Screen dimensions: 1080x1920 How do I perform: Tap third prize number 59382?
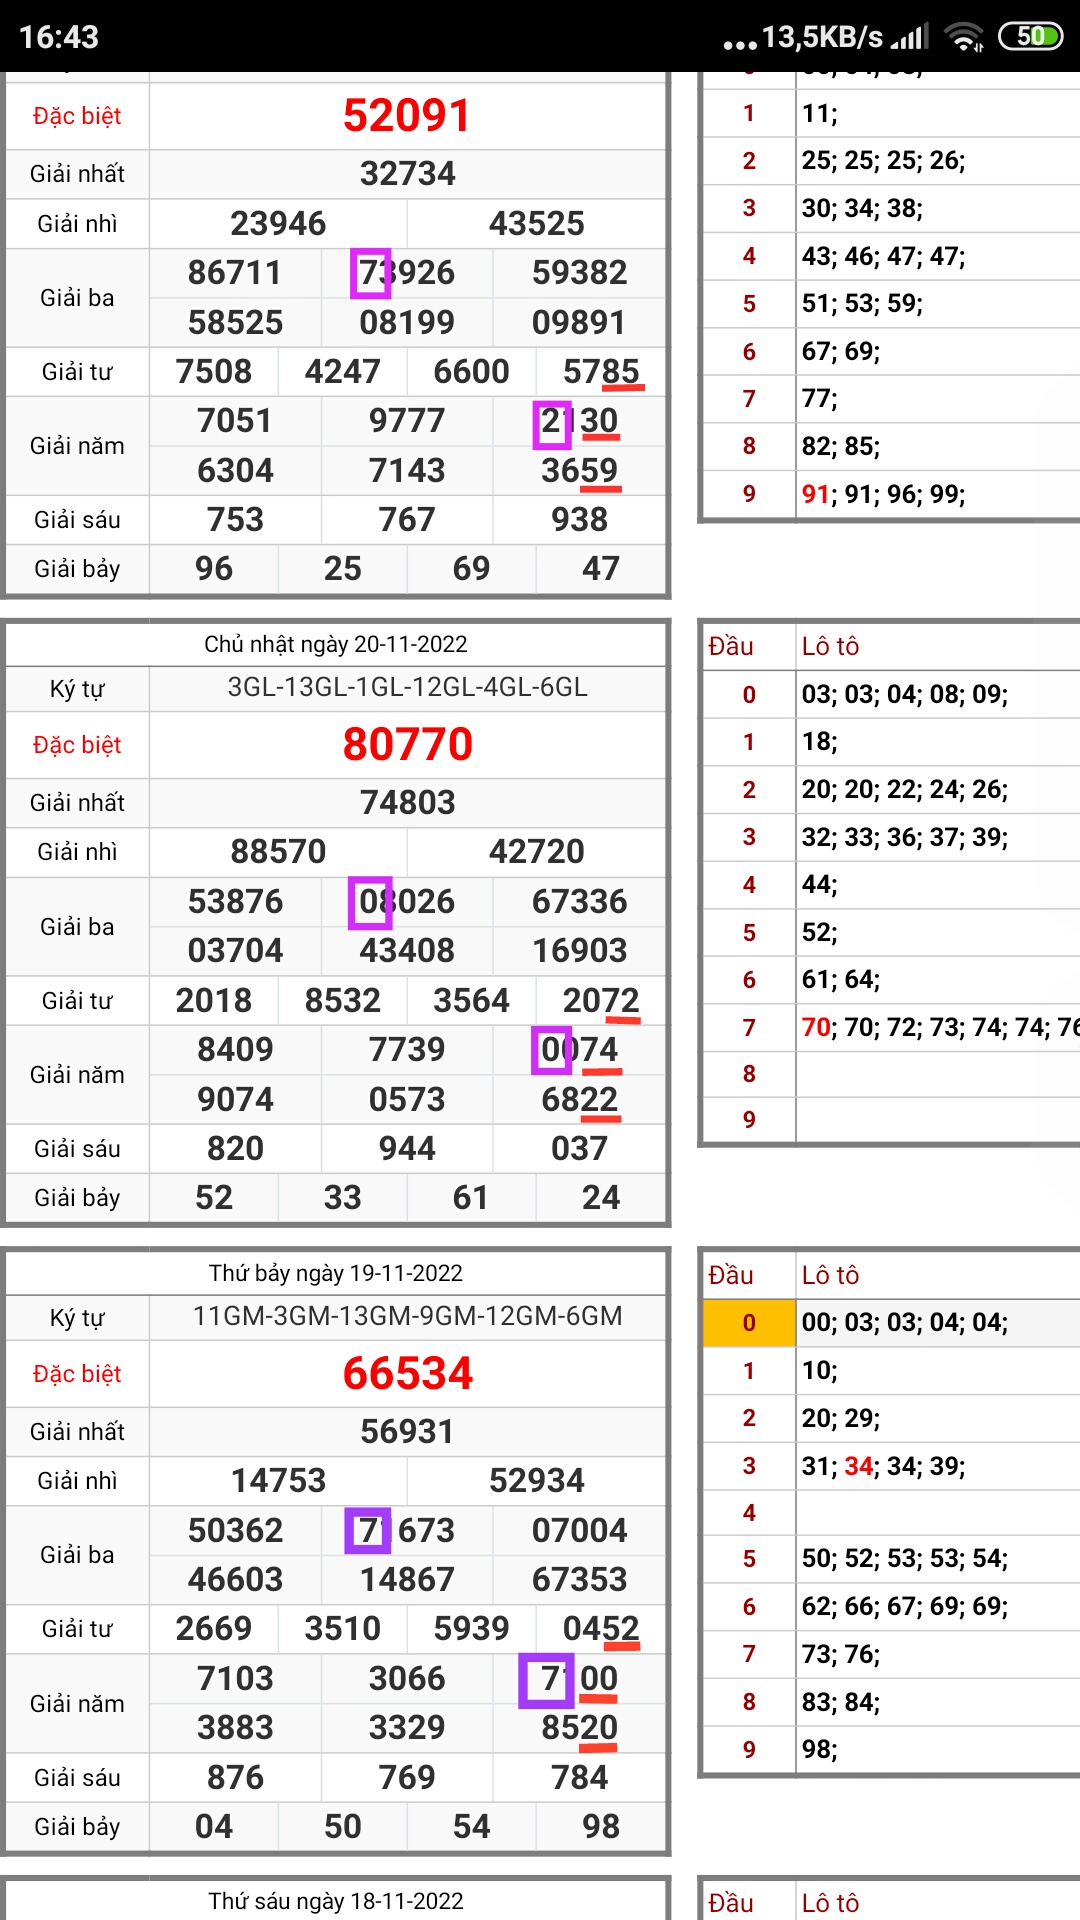[579, 273]
